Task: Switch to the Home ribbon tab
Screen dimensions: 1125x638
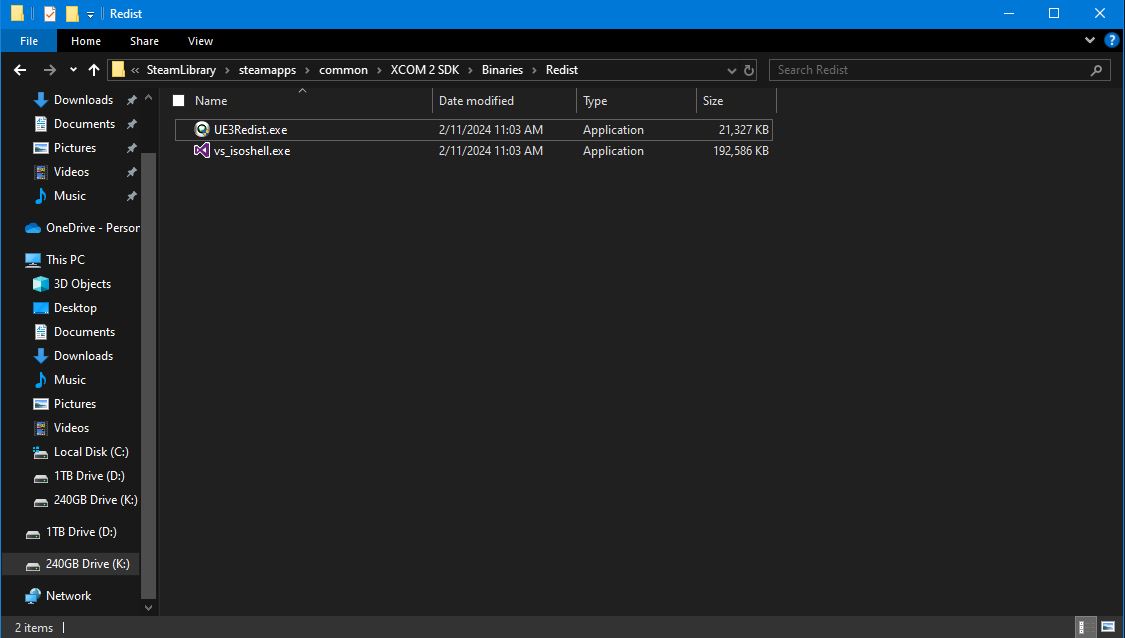Action: pyautogui.click(x=86, y=41)
